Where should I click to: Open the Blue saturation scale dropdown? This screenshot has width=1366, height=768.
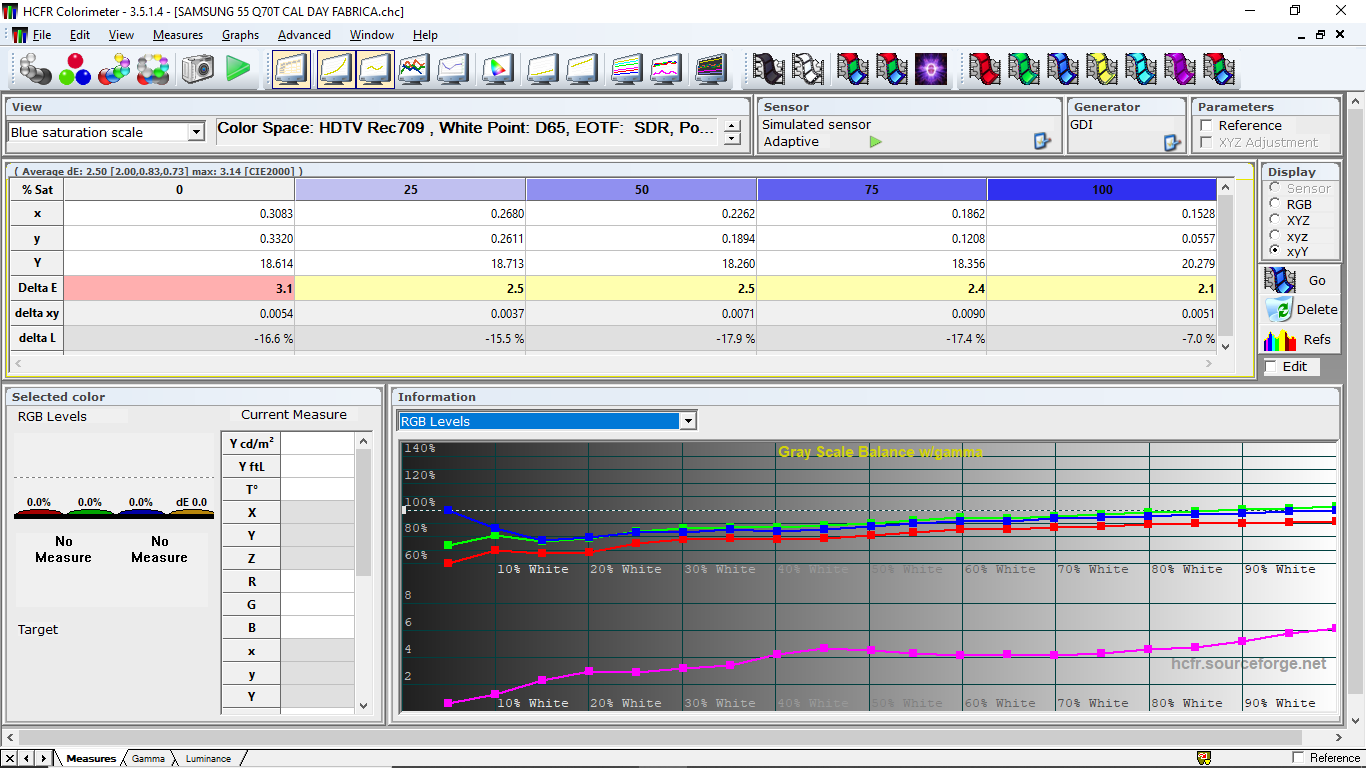196,132
